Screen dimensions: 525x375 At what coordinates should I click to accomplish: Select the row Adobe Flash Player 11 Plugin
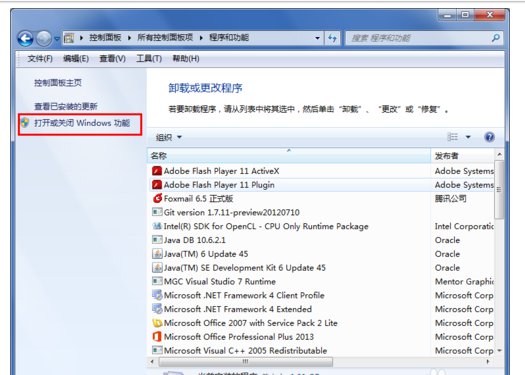click(321, 185)
